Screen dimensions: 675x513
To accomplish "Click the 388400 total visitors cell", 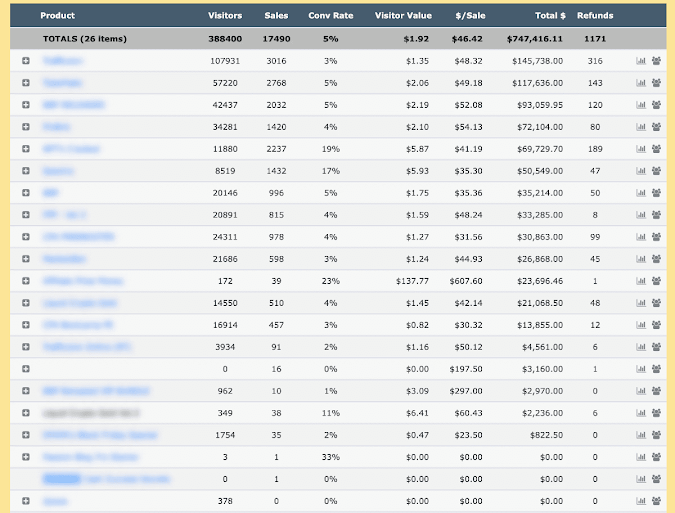I will coord(225,39).
